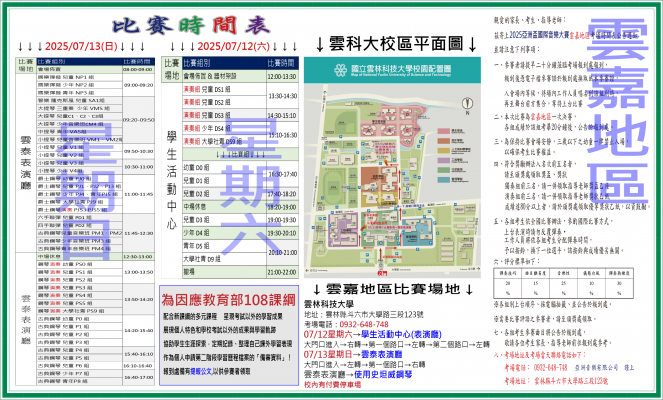Click the 雲嘉地區 vertical banner
The width and height of the screenshot is (663, 400).
pos(617,111)
